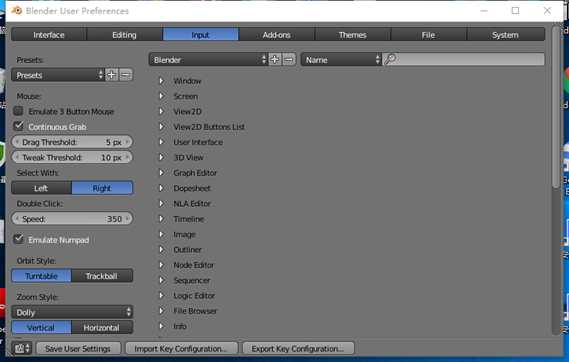Expand the 3D View keymap section
569x362 pixels.
click(161, 157)
